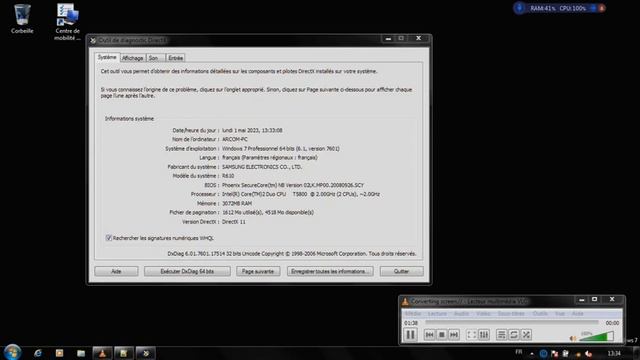Show hidden system tray icons
The image size is (640, 360).
pyautogui.click(x=532, y=354)
